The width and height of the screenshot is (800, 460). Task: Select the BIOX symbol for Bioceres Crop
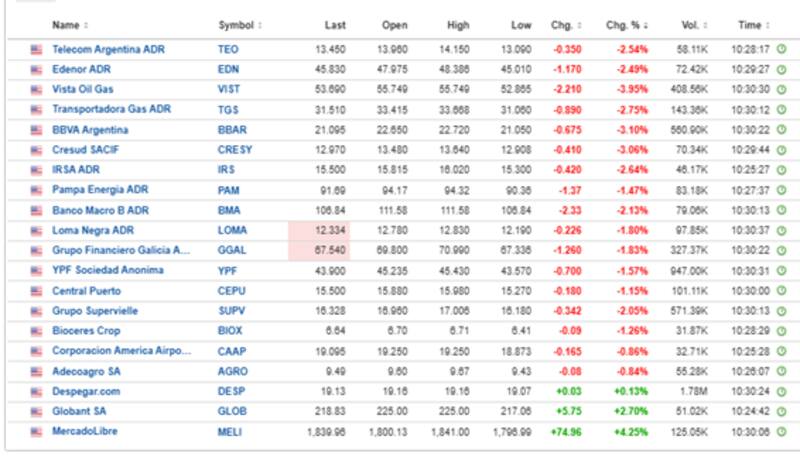click(229, 331)
